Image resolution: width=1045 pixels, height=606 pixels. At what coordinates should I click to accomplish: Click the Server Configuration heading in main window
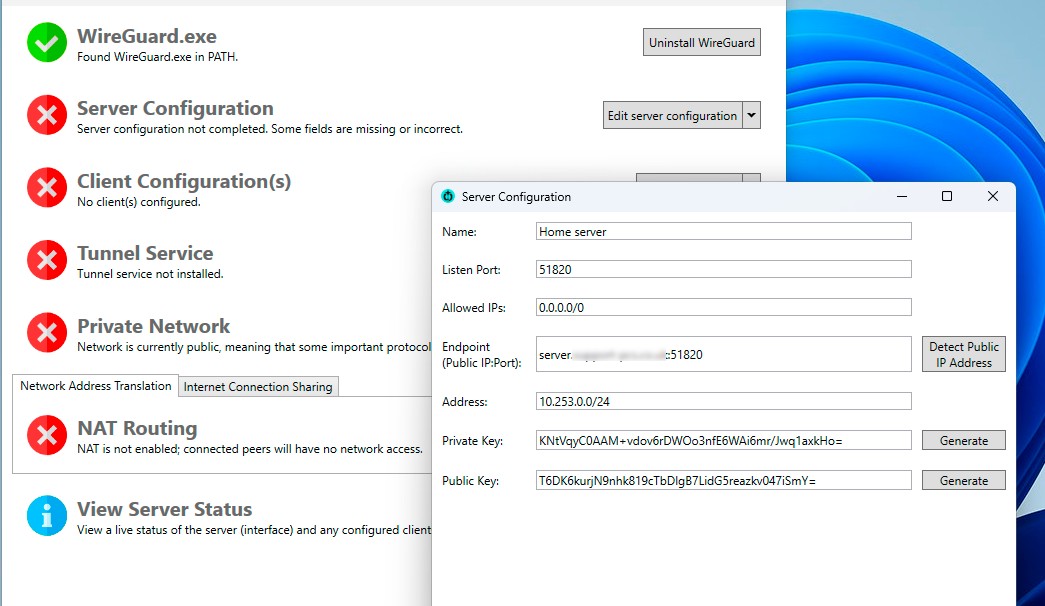(175, 108)
